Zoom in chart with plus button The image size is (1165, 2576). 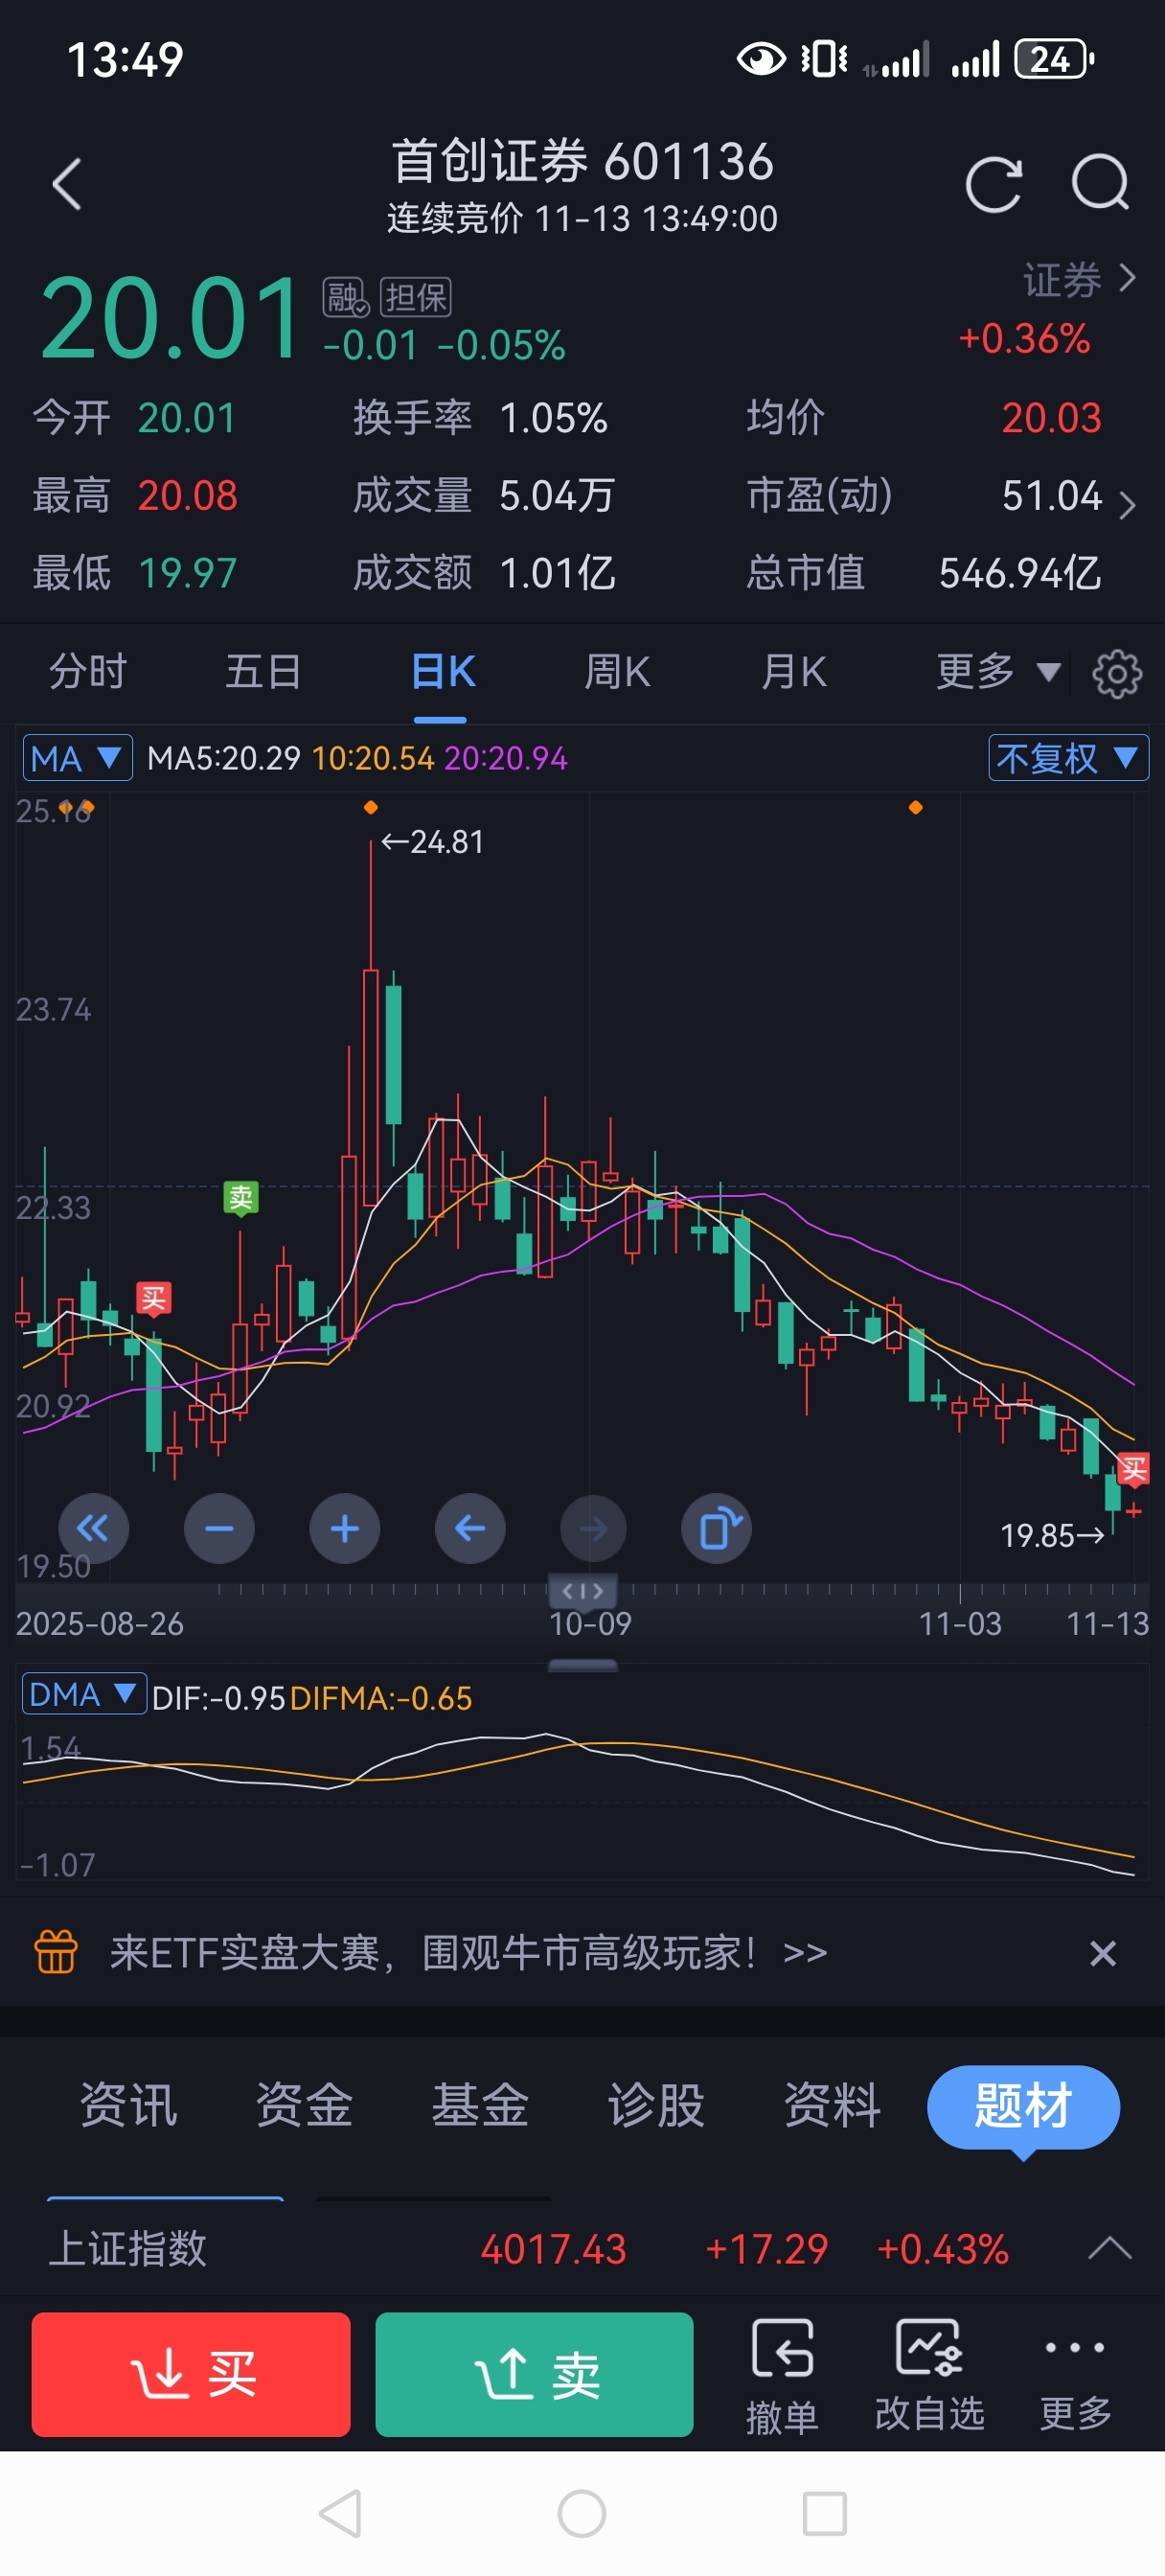[345, 1528]
